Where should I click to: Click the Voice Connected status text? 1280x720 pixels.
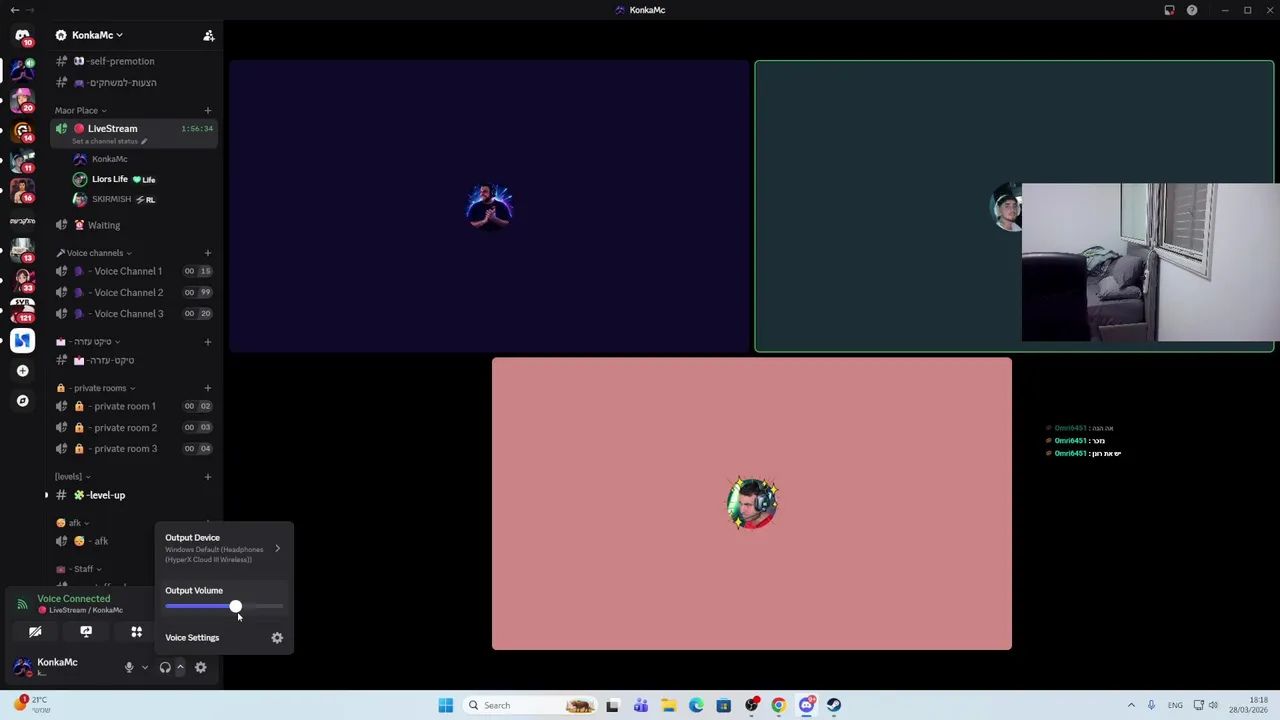click(x=74, y=599)
